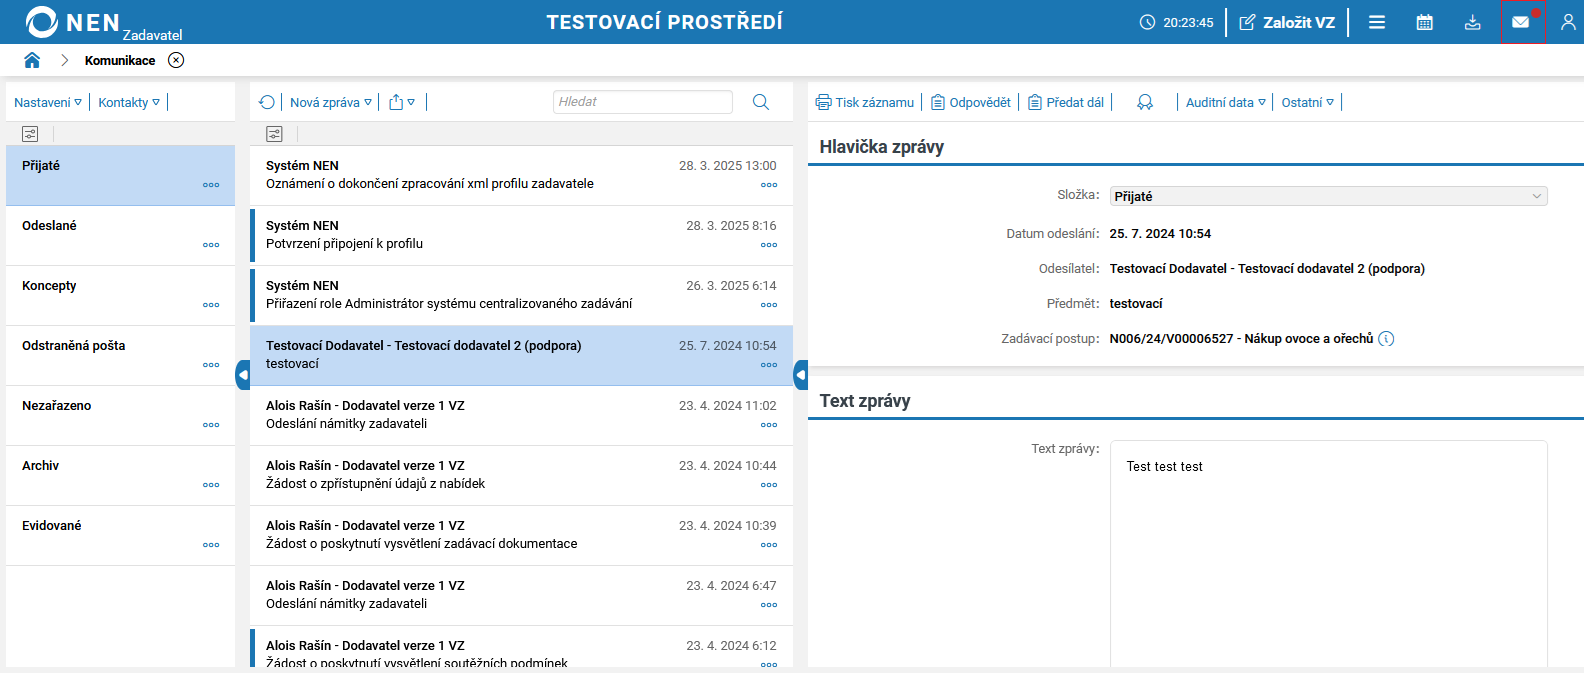The image size is (1584, 673).
Task: Select the Odeslané folder
Action: click(x=50, y=226)
